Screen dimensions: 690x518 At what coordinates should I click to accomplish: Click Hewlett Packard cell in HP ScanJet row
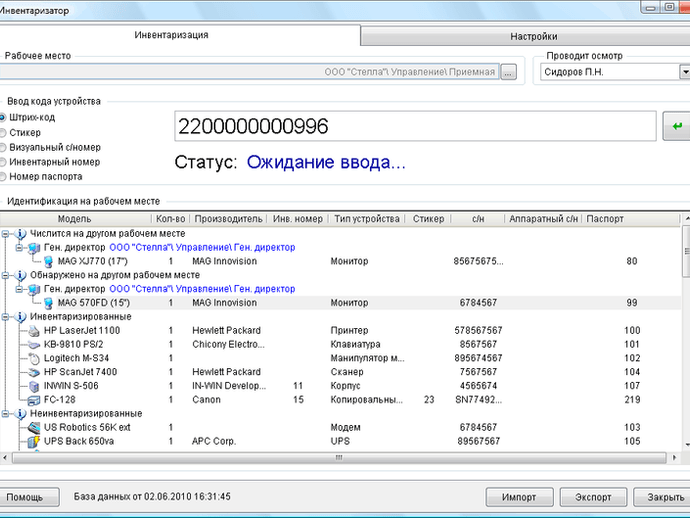point(226,372)
